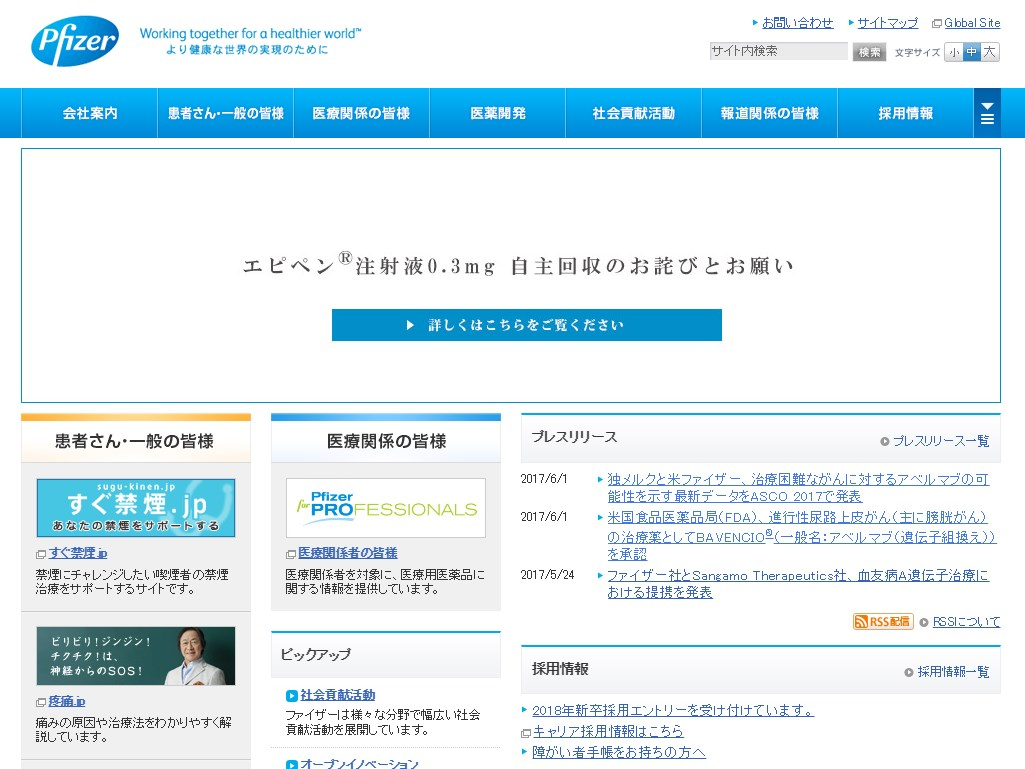The image size is (1025, 769).
Task: Open the 報道関係の皆様 menu
Action: (769, 113)
